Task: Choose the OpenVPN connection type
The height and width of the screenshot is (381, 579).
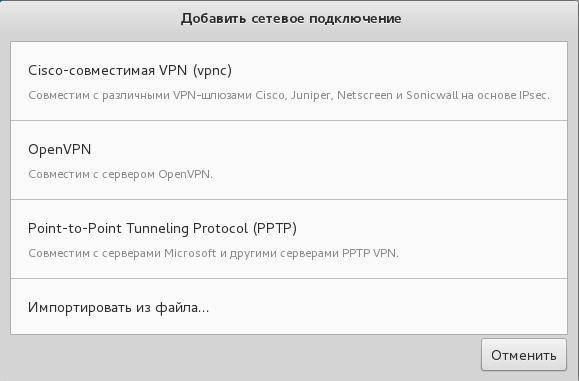Action: click(x=289, y=160)
